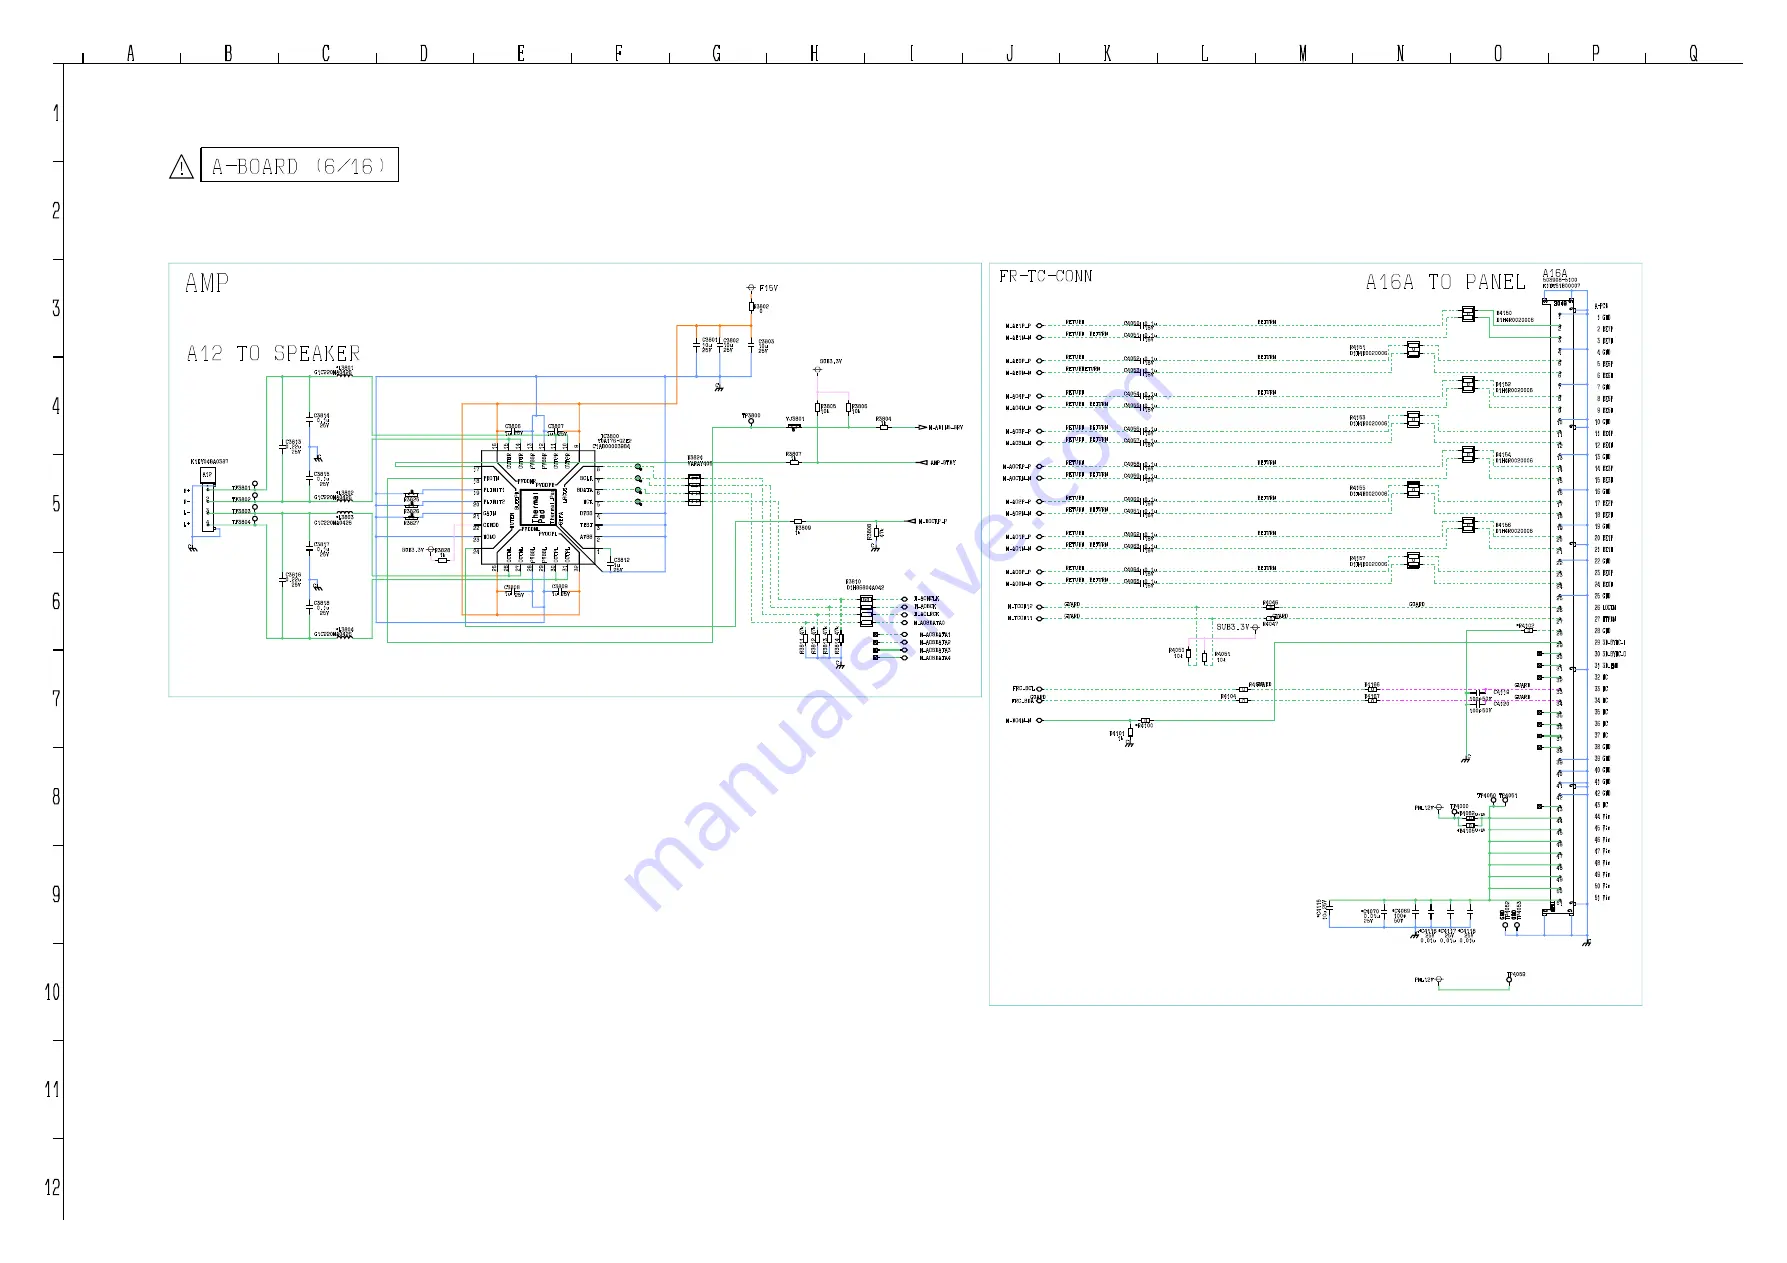Image resolution: width=1787 pixels, height=1263 pixels.
Task: Click the R4156 filter component symbol
Action: (x=1468, y=524)
